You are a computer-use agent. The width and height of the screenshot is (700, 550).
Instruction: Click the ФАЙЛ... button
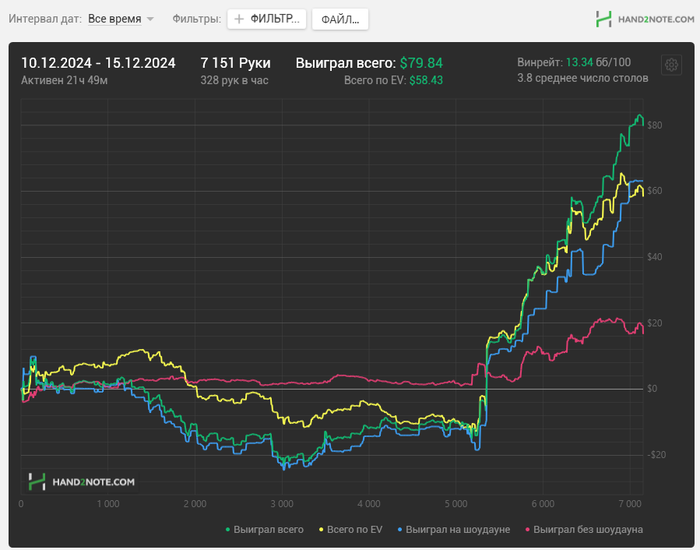340,19
